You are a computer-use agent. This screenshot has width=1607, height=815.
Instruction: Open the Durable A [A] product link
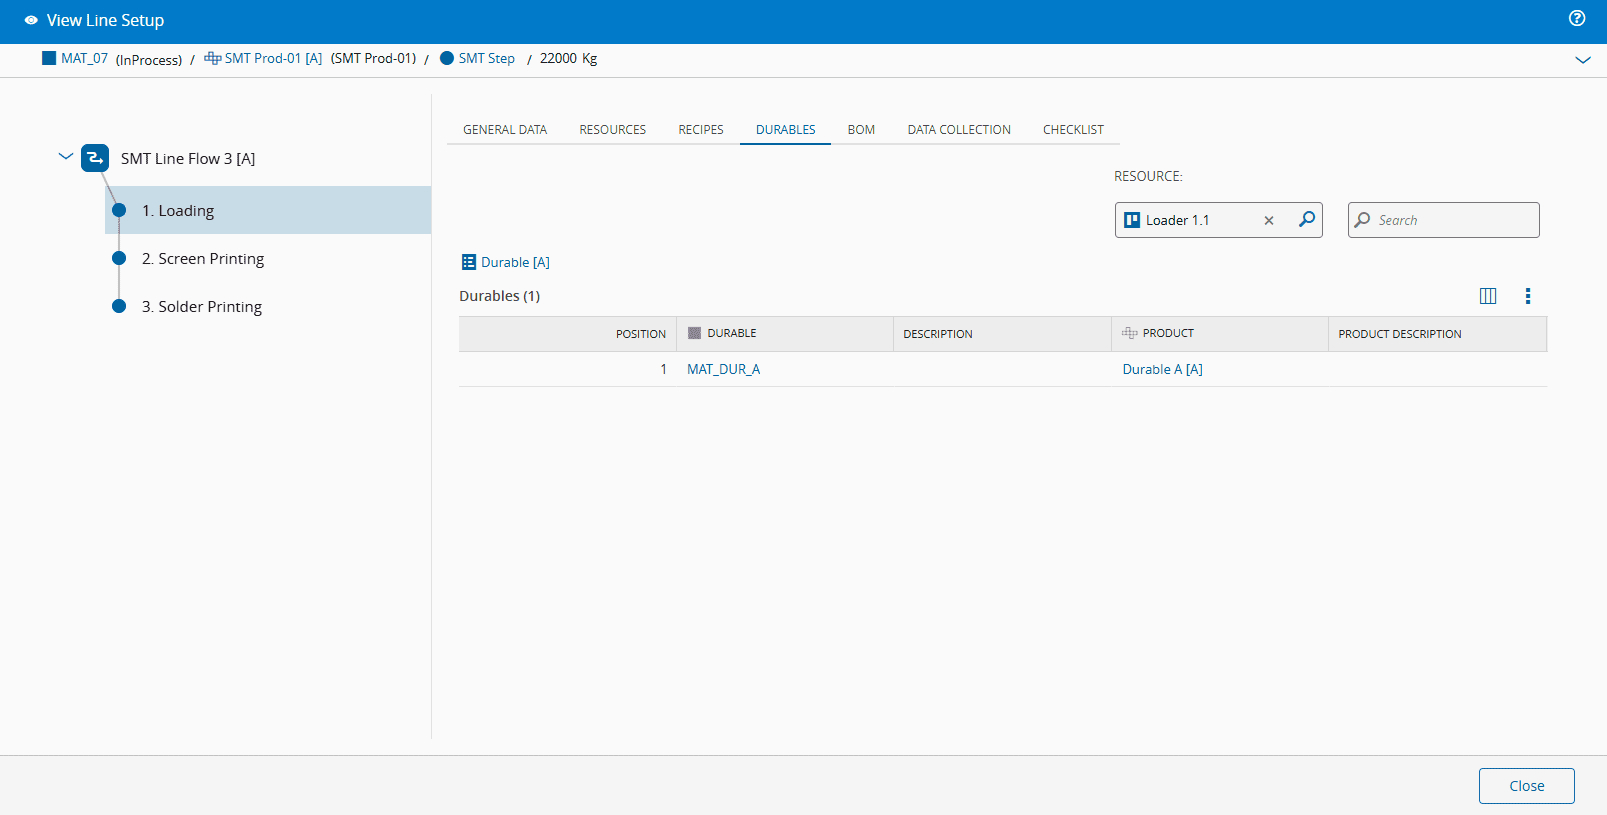pos(1162,369)
